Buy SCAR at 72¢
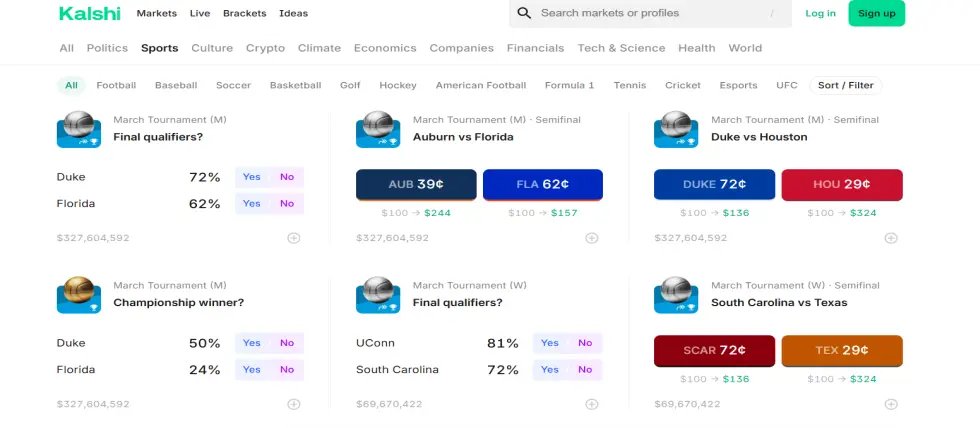This screenshot has height=428, width=980. pos(714,351)
